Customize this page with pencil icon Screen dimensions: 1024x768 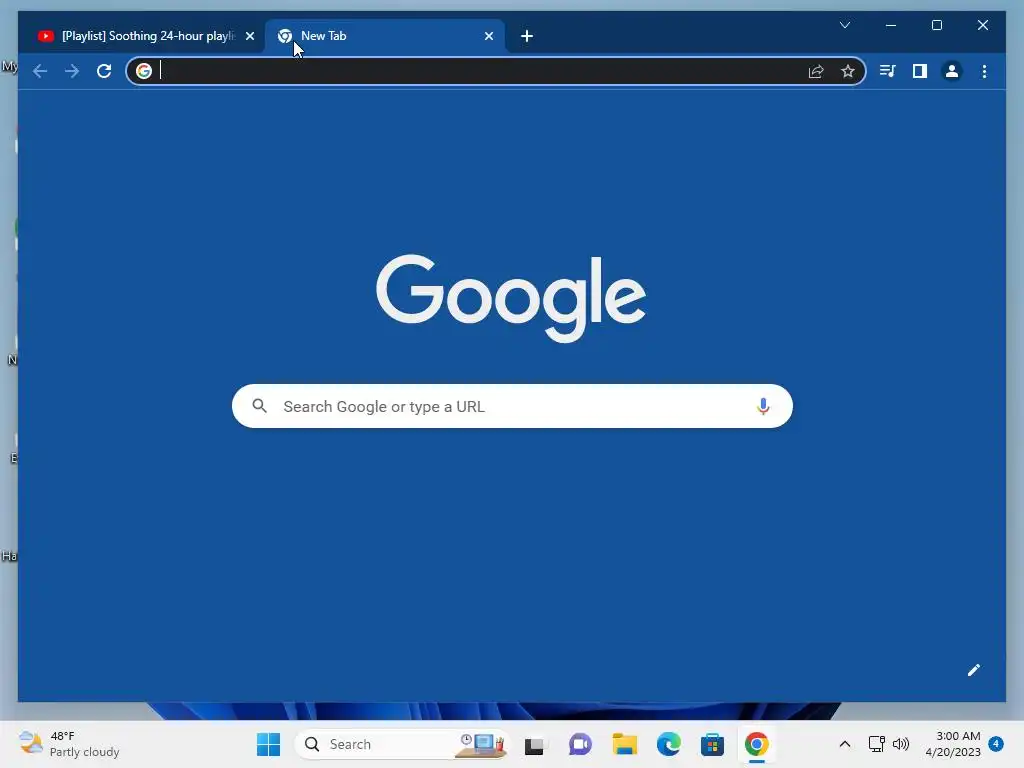click(974, 670)
